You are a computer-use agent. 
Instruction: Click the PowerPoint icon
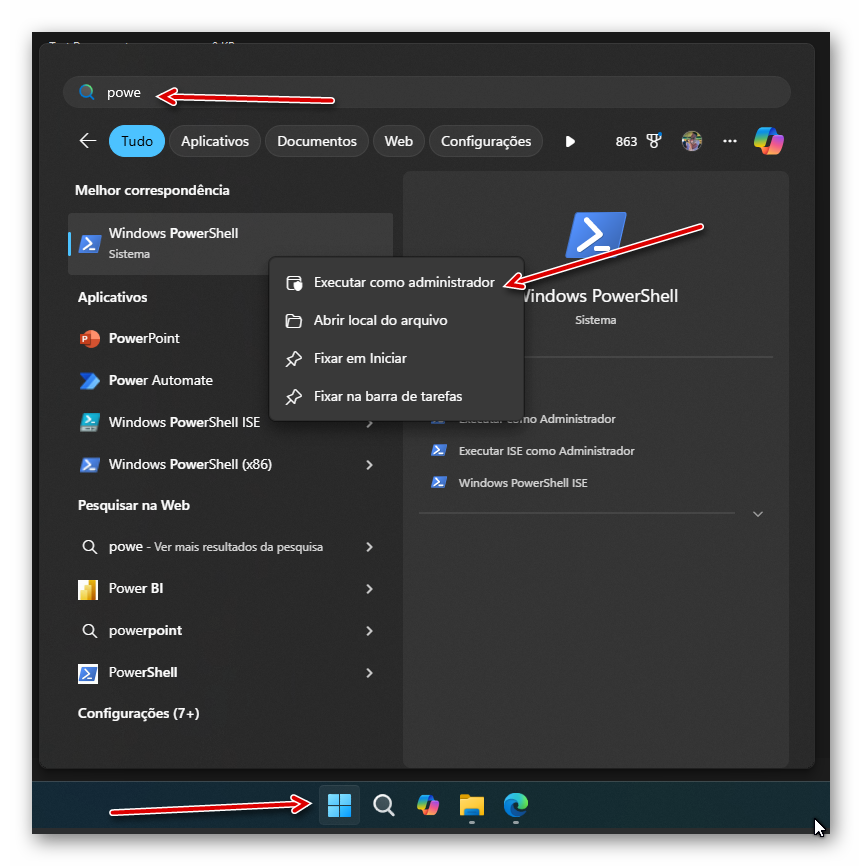coord(90,339)
